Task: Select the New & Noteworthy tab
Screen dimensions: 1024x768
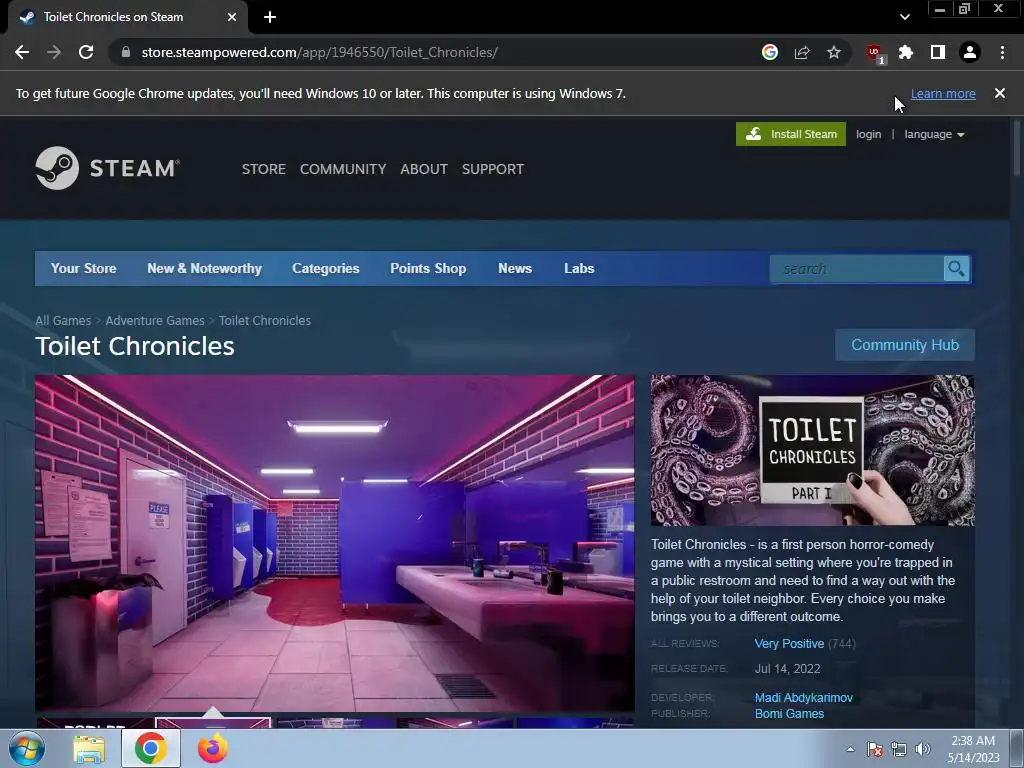Action: (204, 268)
